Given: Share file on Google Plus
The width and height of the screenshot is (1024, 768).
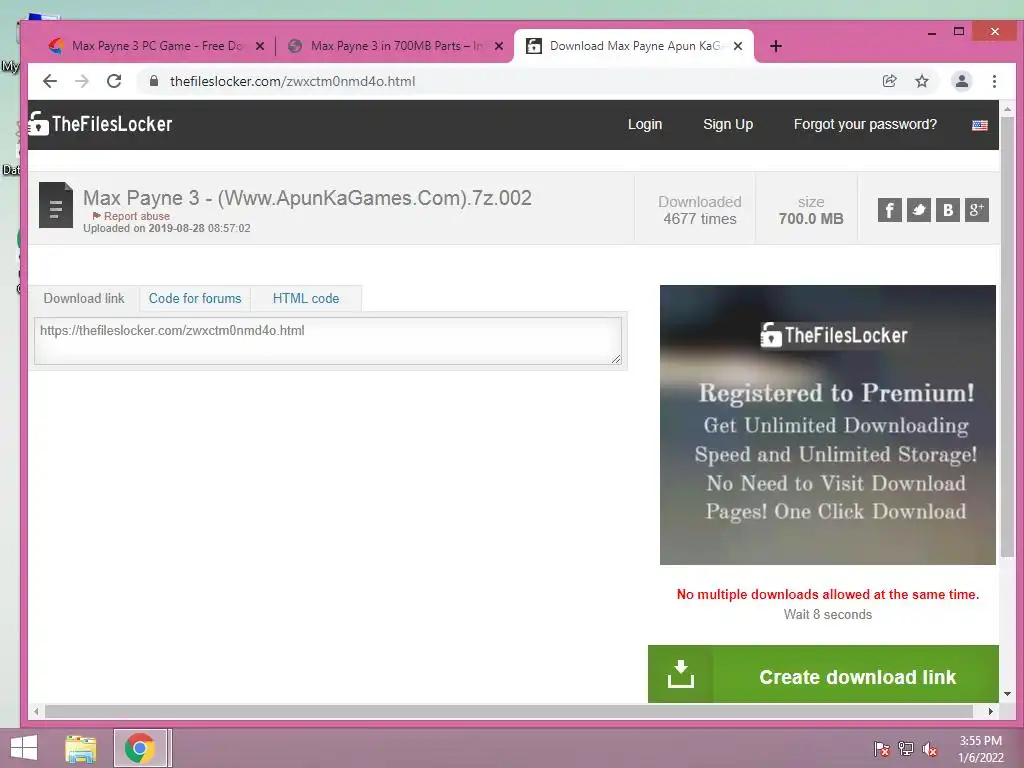Looking at the screenshot, I should (x=977, y=210).
